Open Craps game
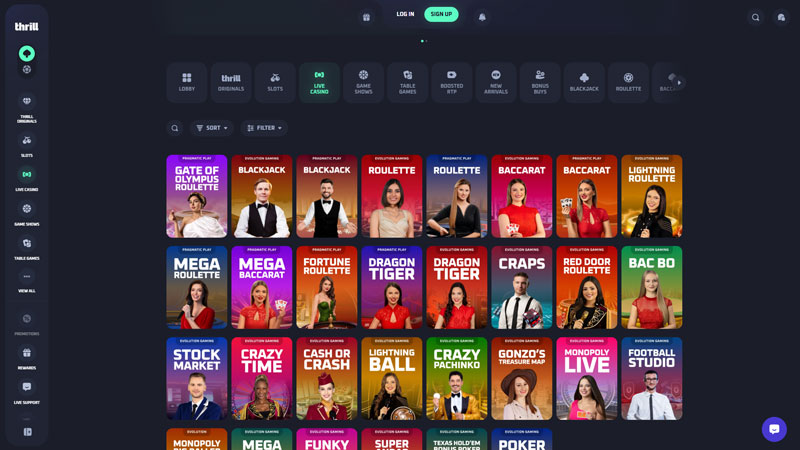This screenshot has height=450, width=800. pos(521,288)
